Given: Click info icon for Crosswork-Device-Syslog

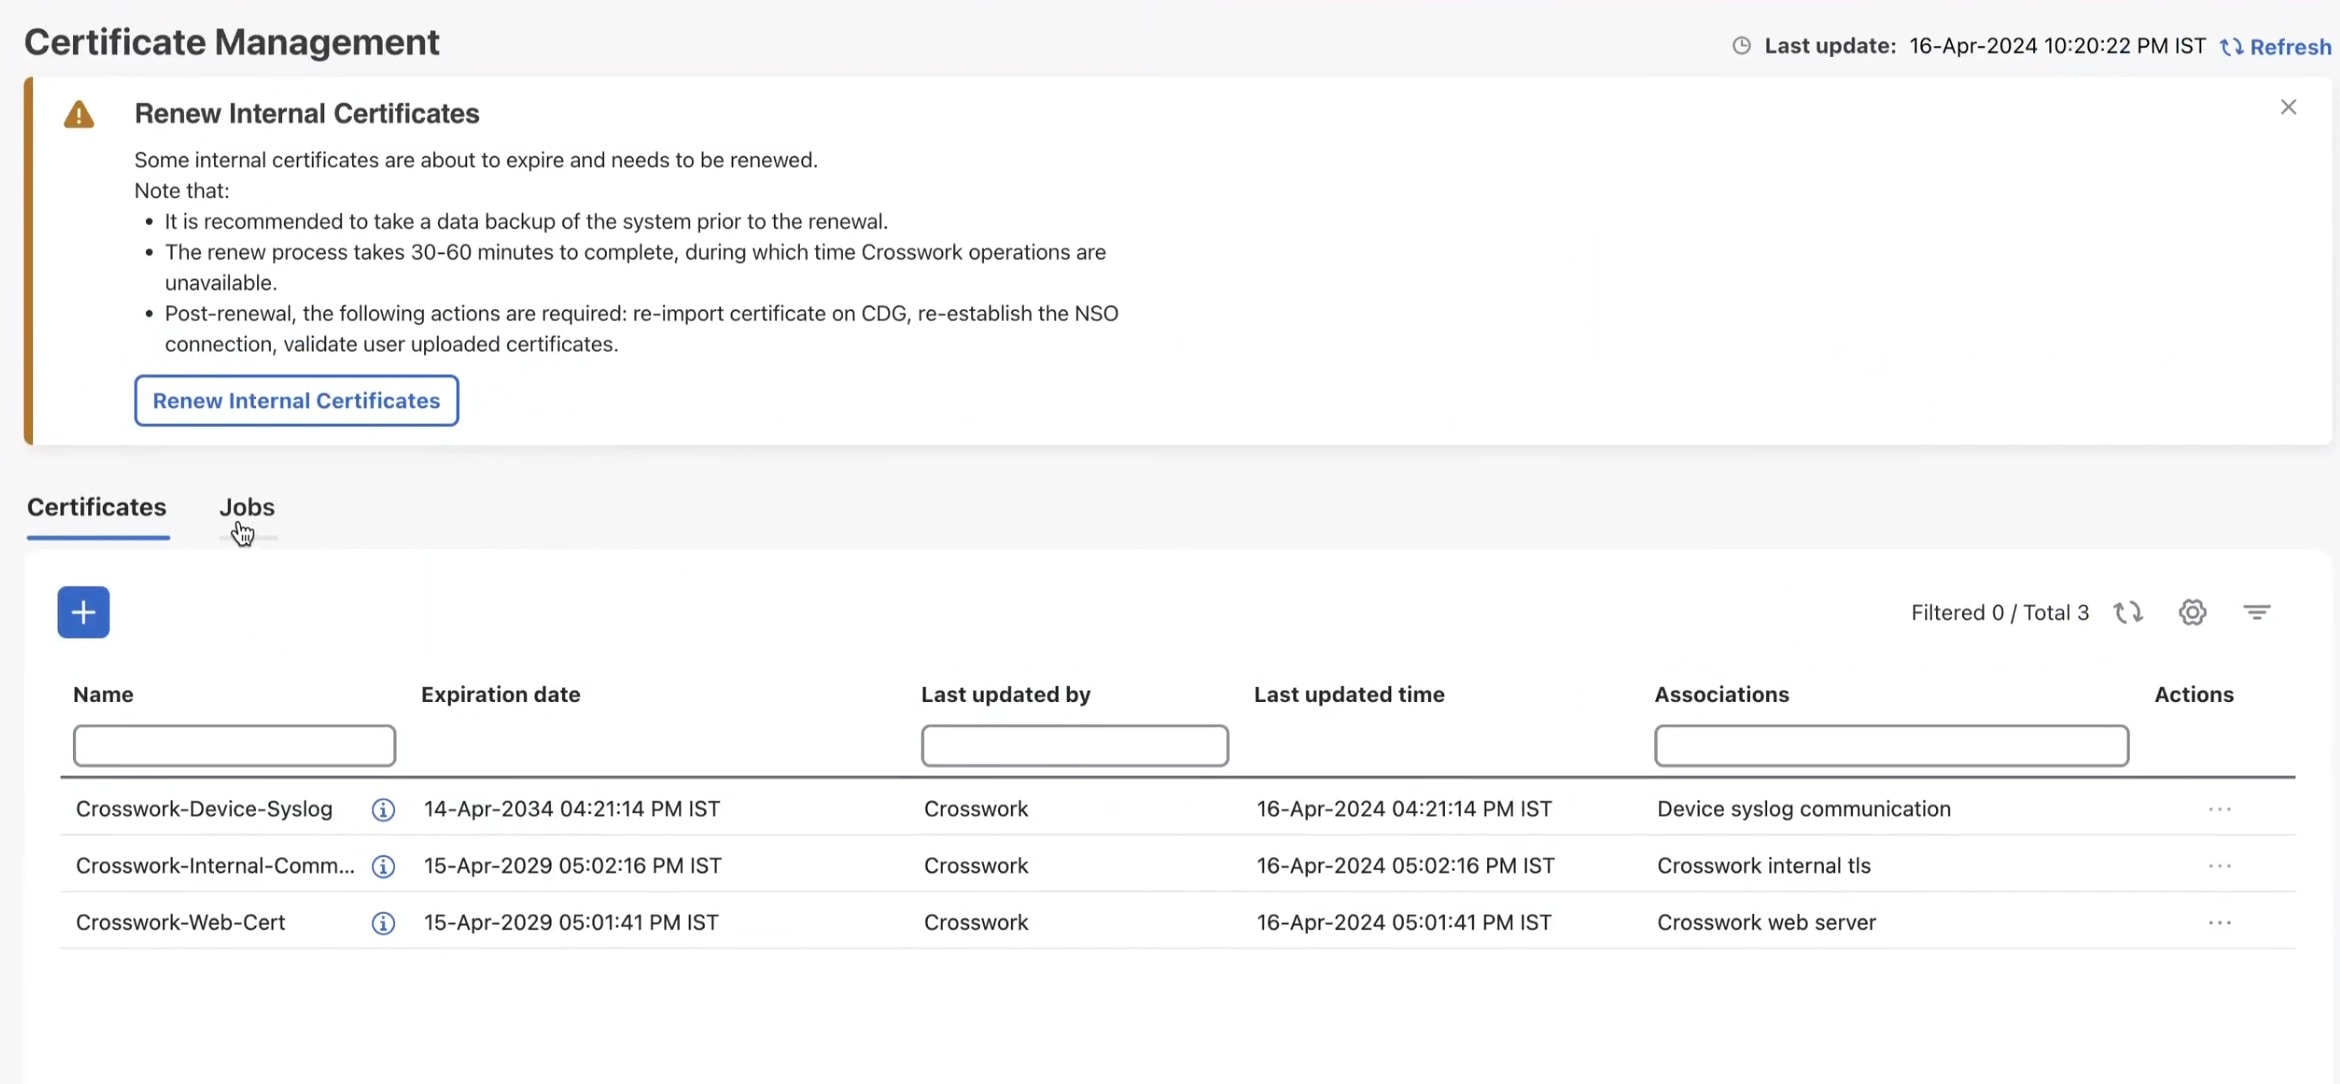Looking at the screenshot, I should point(383,809).
